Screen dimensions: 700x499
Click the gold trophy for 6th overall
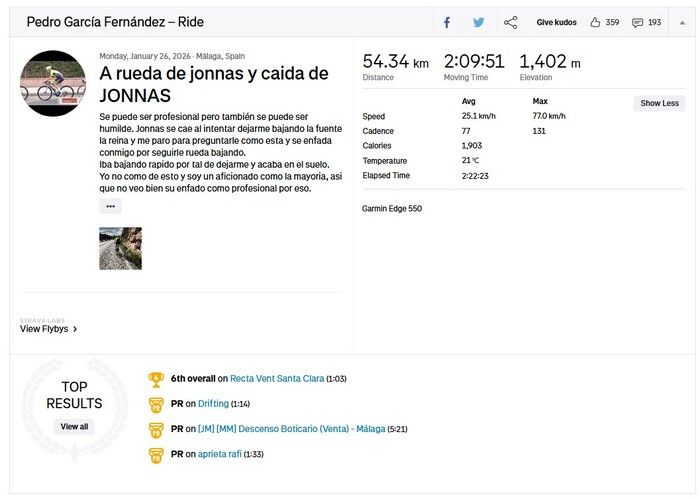[x=156, y=379]
